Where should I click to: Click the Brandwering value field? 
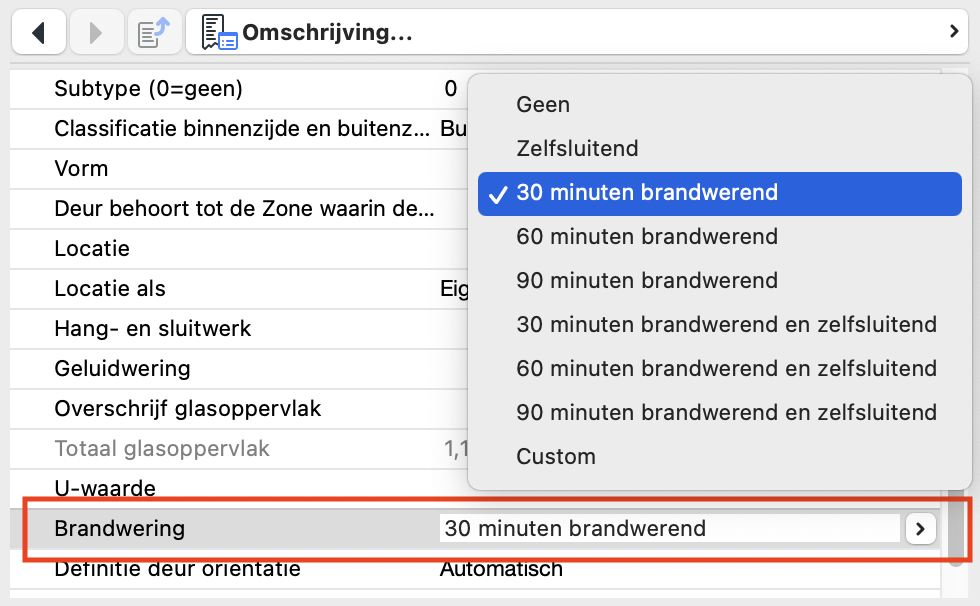668,528
